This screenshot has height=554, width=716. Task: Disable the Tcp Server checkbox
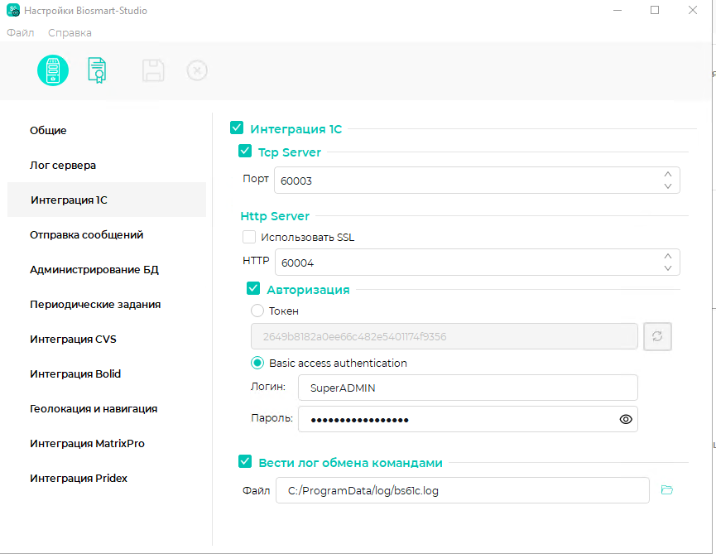(245, 152)
